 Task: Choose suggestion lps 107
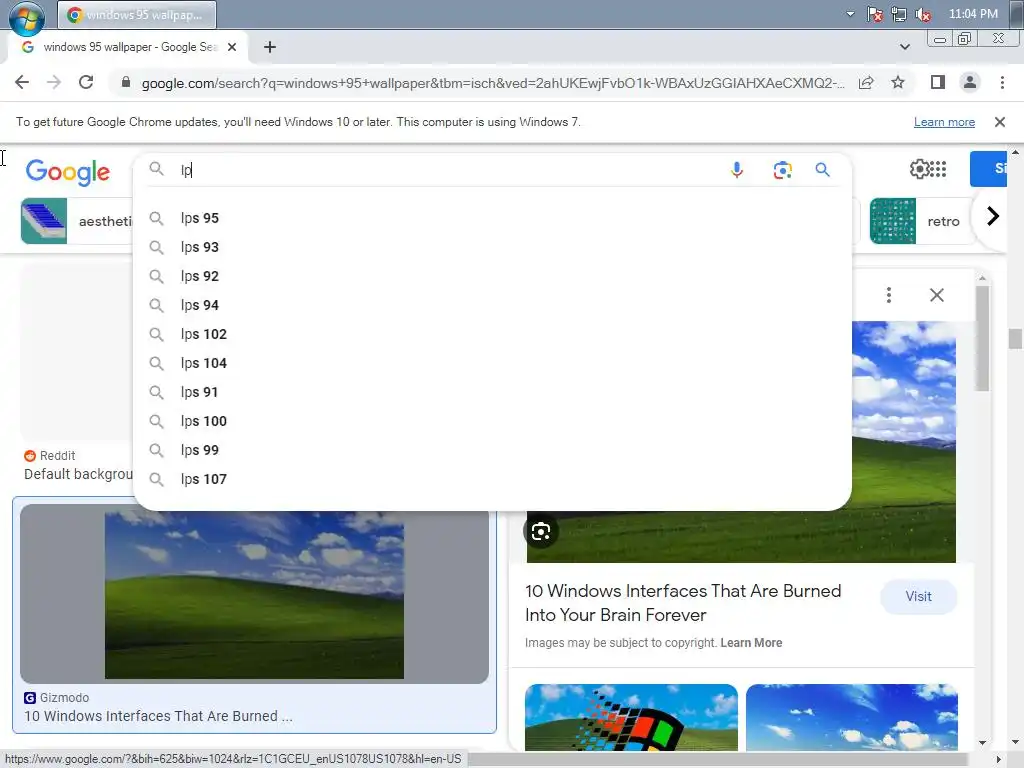click(492, 479)
